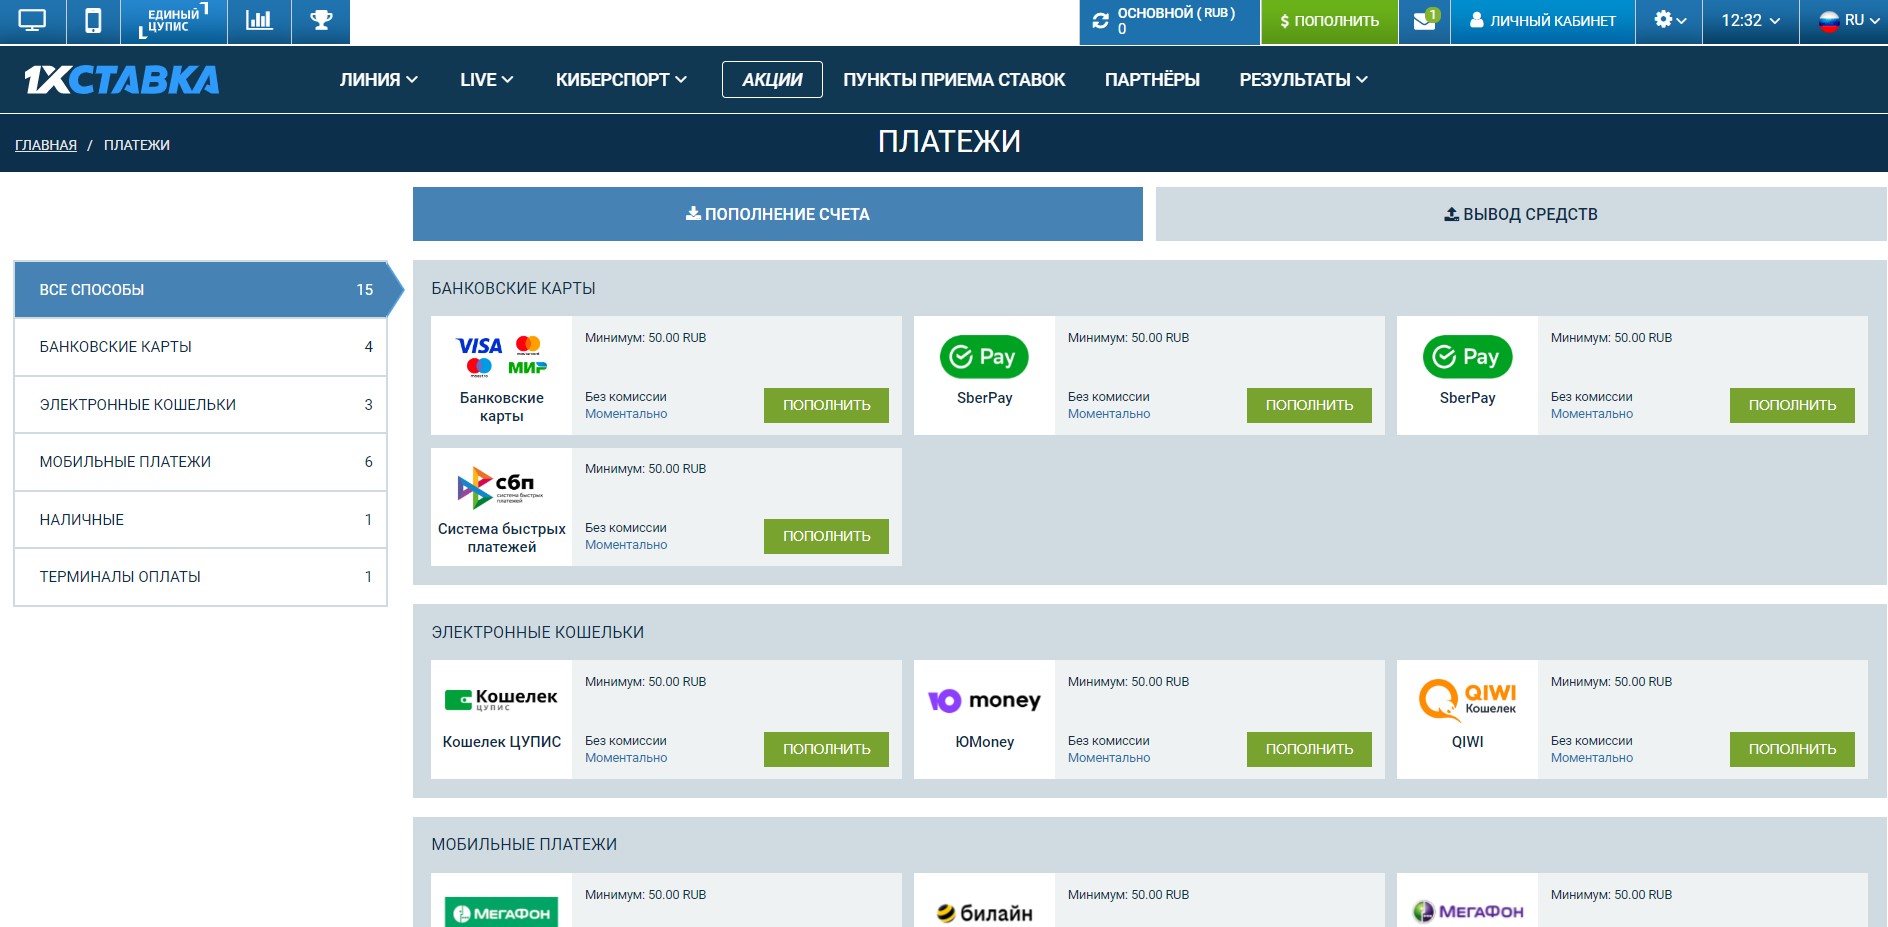Expand the КИБЕРСПОРТ menu

click(621, 80)
